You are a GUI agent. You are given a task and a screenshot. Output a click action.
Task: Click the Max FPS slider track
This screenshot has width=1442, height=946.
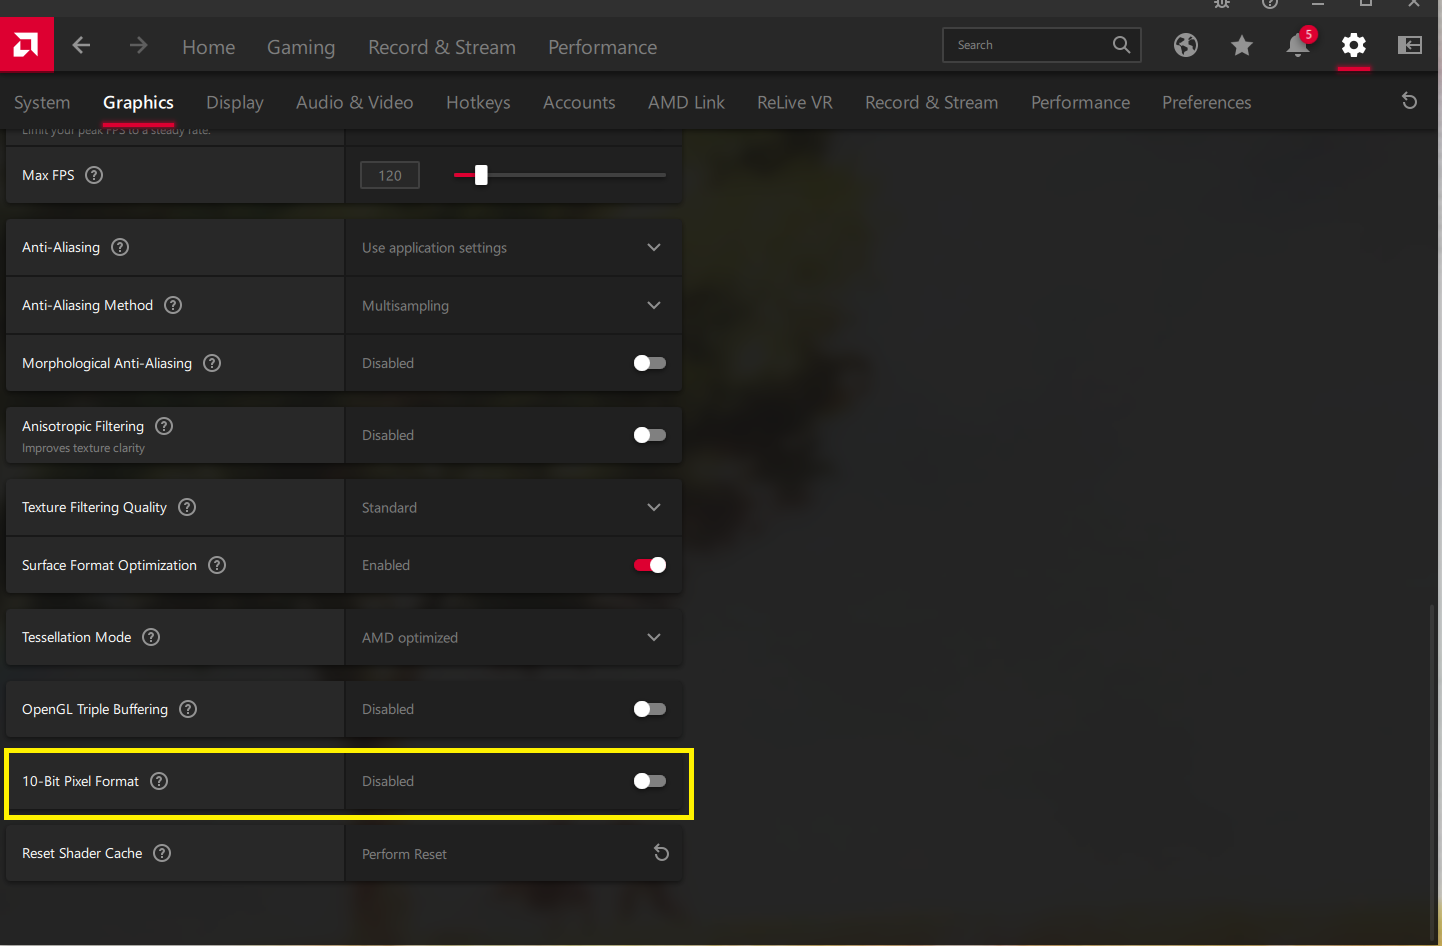coord(560,175)
